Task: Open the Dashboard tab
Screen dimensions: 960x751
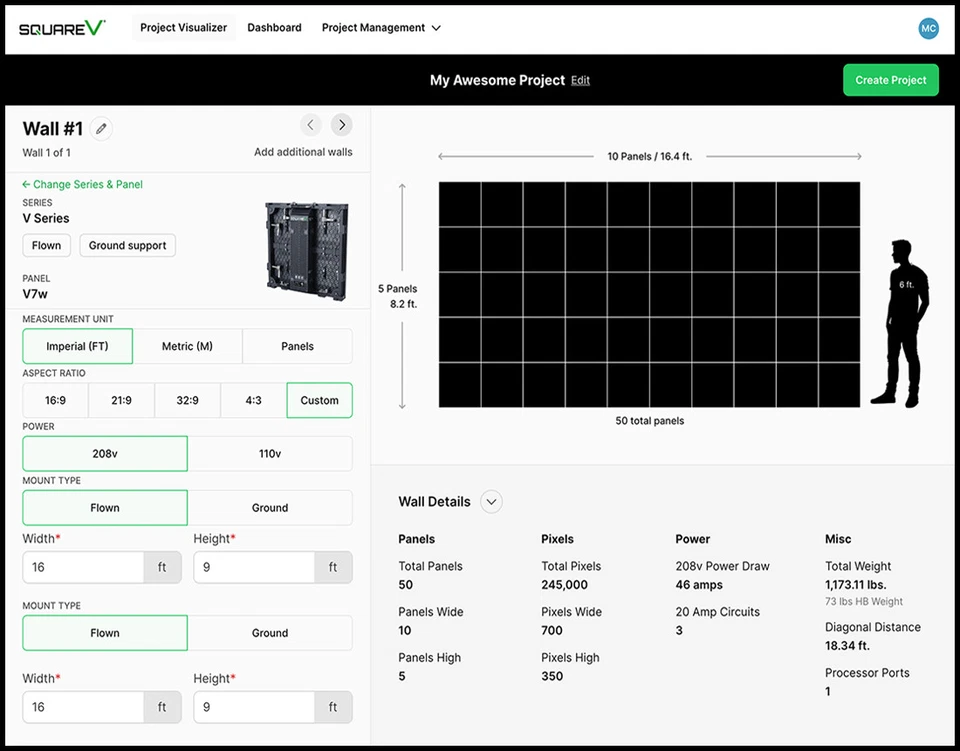Action: 274,28
